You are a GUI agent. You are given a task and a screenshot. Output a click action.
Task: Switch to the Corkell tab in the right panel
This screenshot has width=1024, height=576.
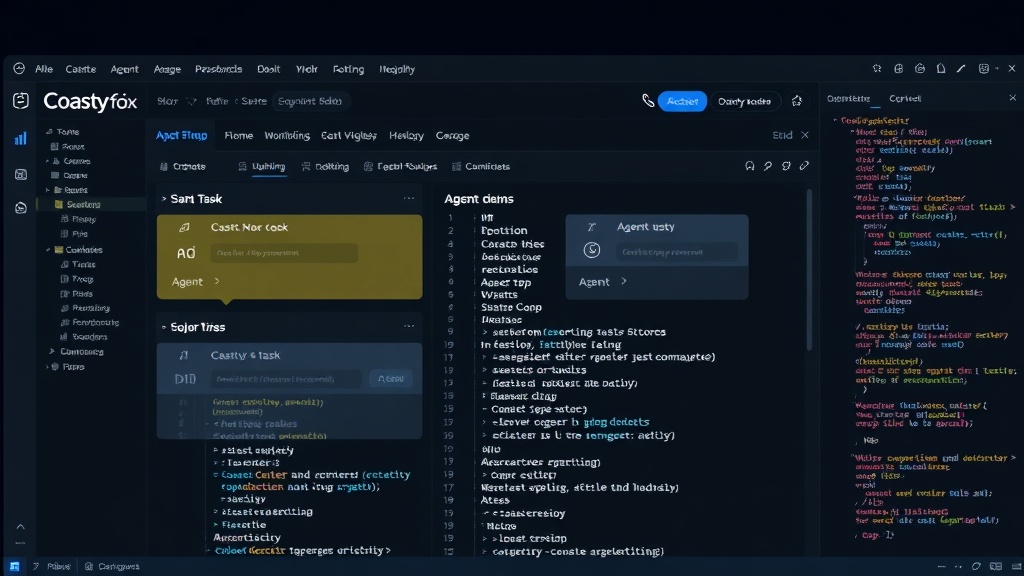904,99
